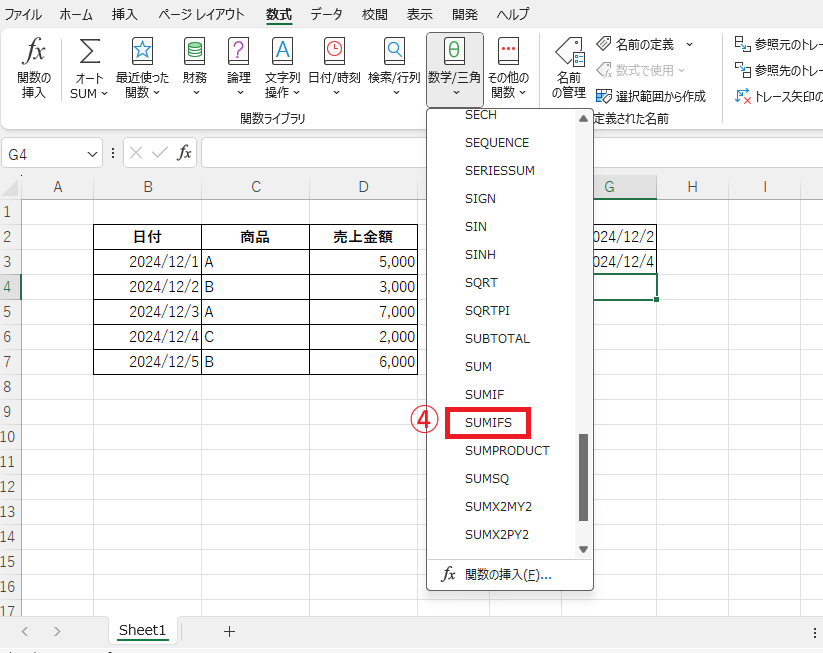823x653 pixels.
Task: Click cell with date 2024/12/4 in column B
Action: (148, 336)
